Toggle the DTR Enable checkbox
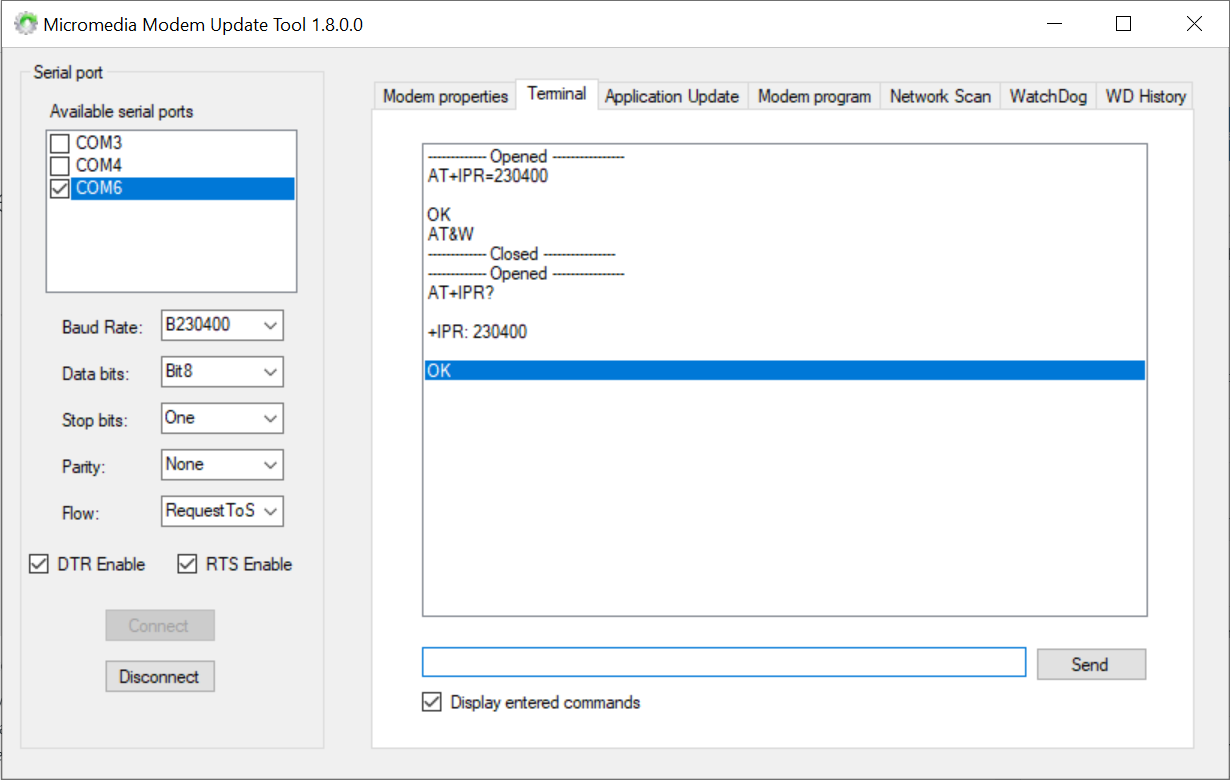 coord(39,564)
